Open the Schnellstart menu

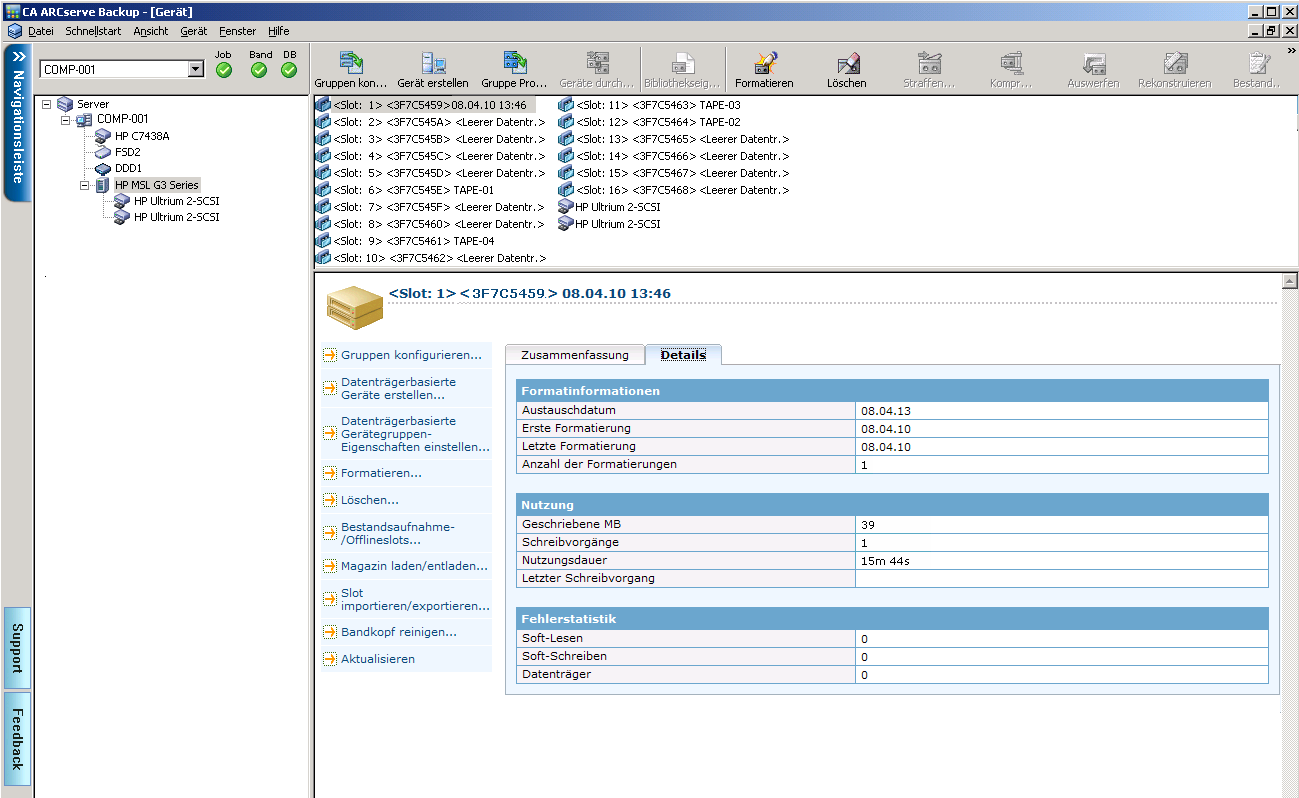pyautogui.click(x=93, y=31)
